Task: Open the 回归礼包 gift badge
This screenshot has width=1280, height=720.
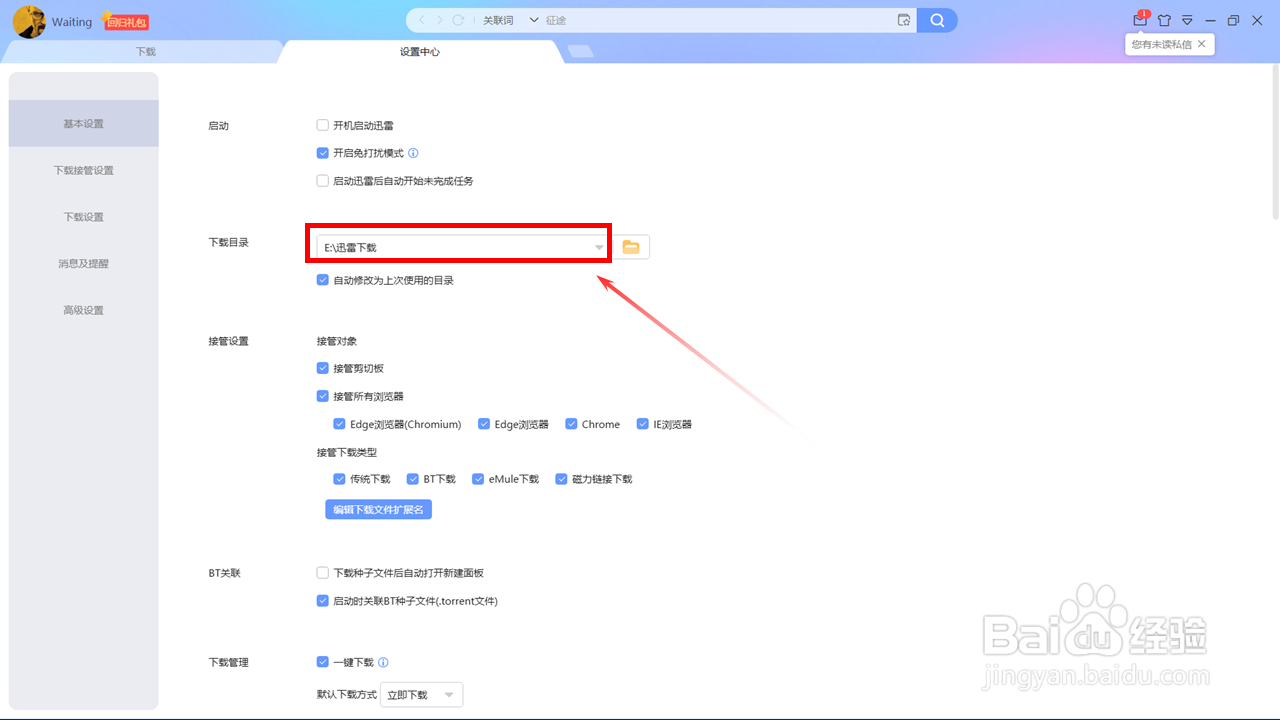Action: pyautogui.click(x=126, y=21)
